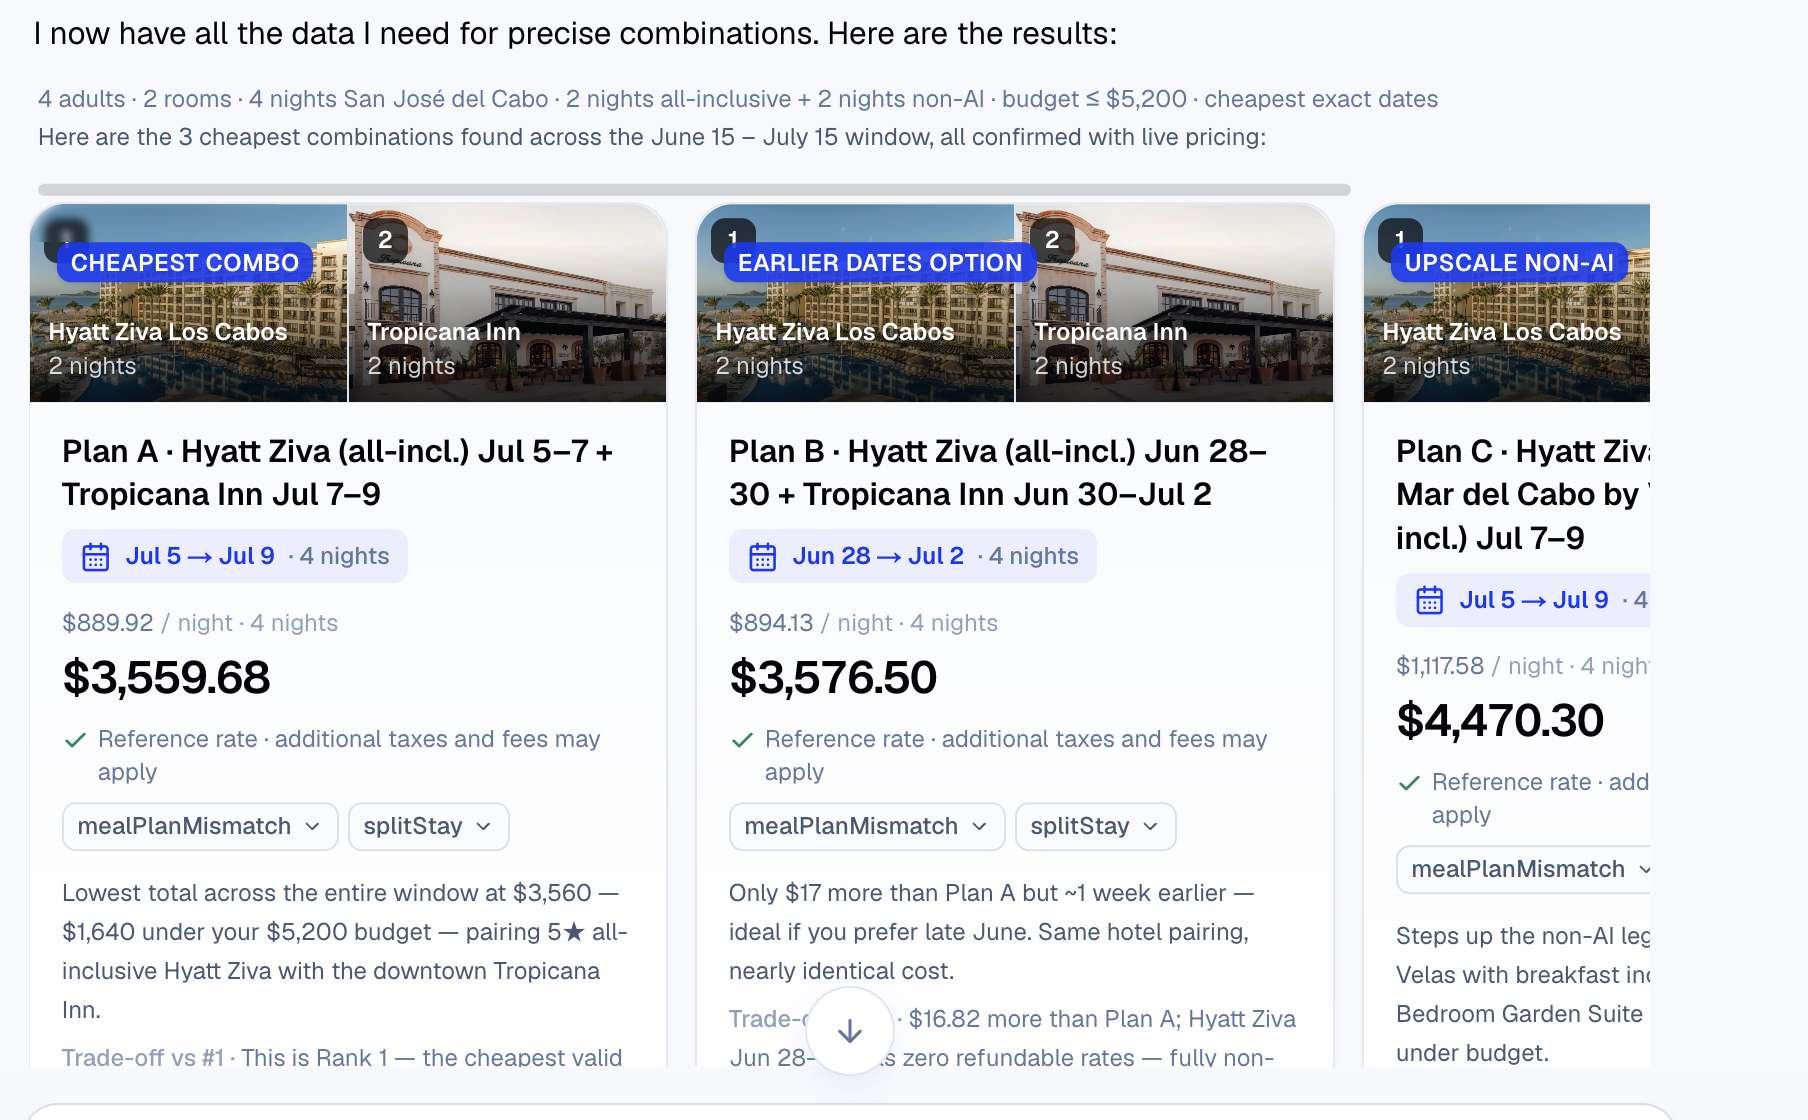Open Plan A Tropicana Inn thumbnail image

(x=507, y=303)
